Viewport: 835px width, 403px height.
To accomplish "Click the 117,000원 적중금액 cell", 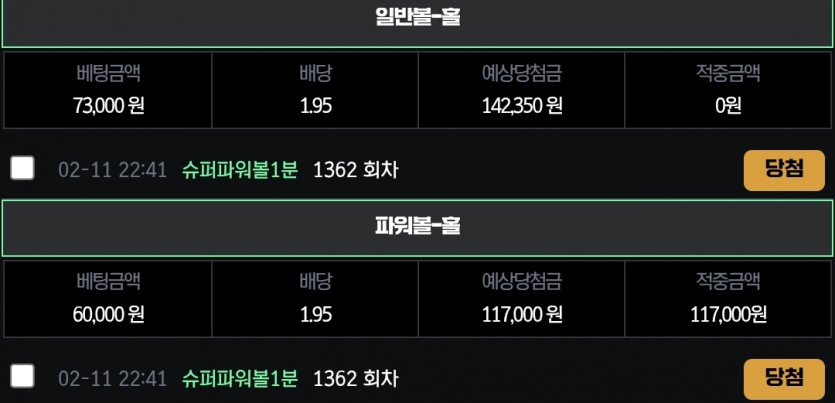I will tap(728, 299).
